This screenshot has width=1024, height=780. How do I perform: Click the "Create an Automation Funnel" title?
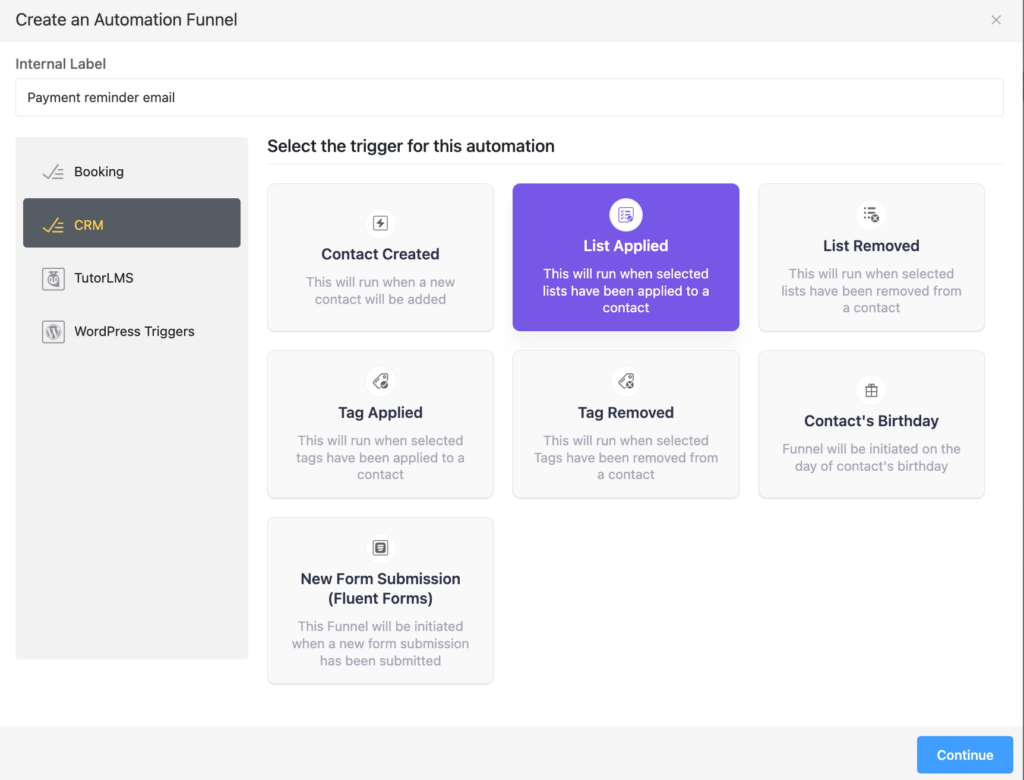click(x=126, y=20)
